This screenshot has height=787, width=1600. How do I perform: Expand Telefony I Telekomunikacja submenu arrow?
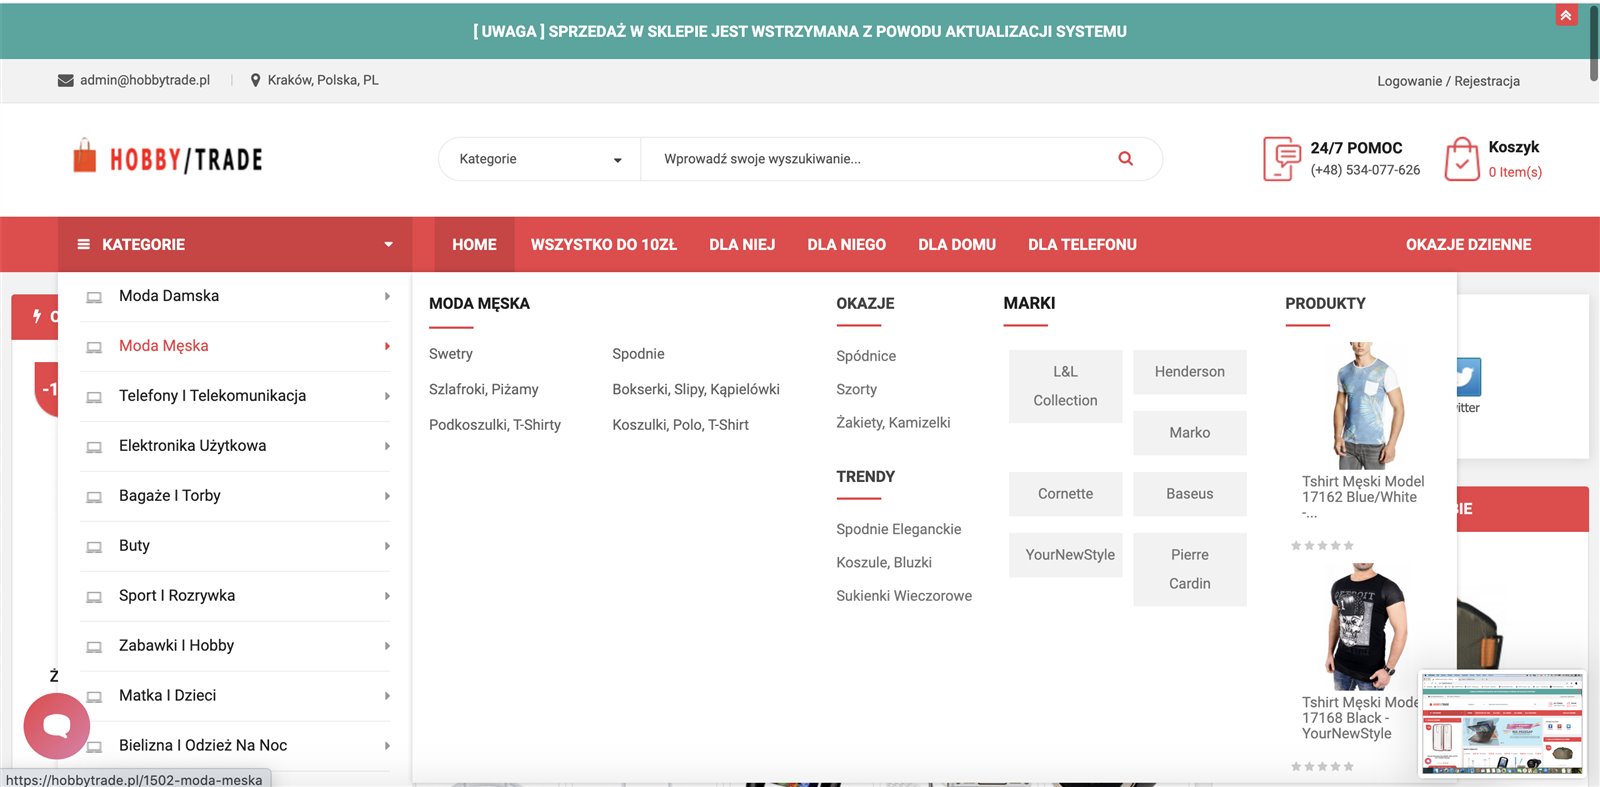click(387, 396)
